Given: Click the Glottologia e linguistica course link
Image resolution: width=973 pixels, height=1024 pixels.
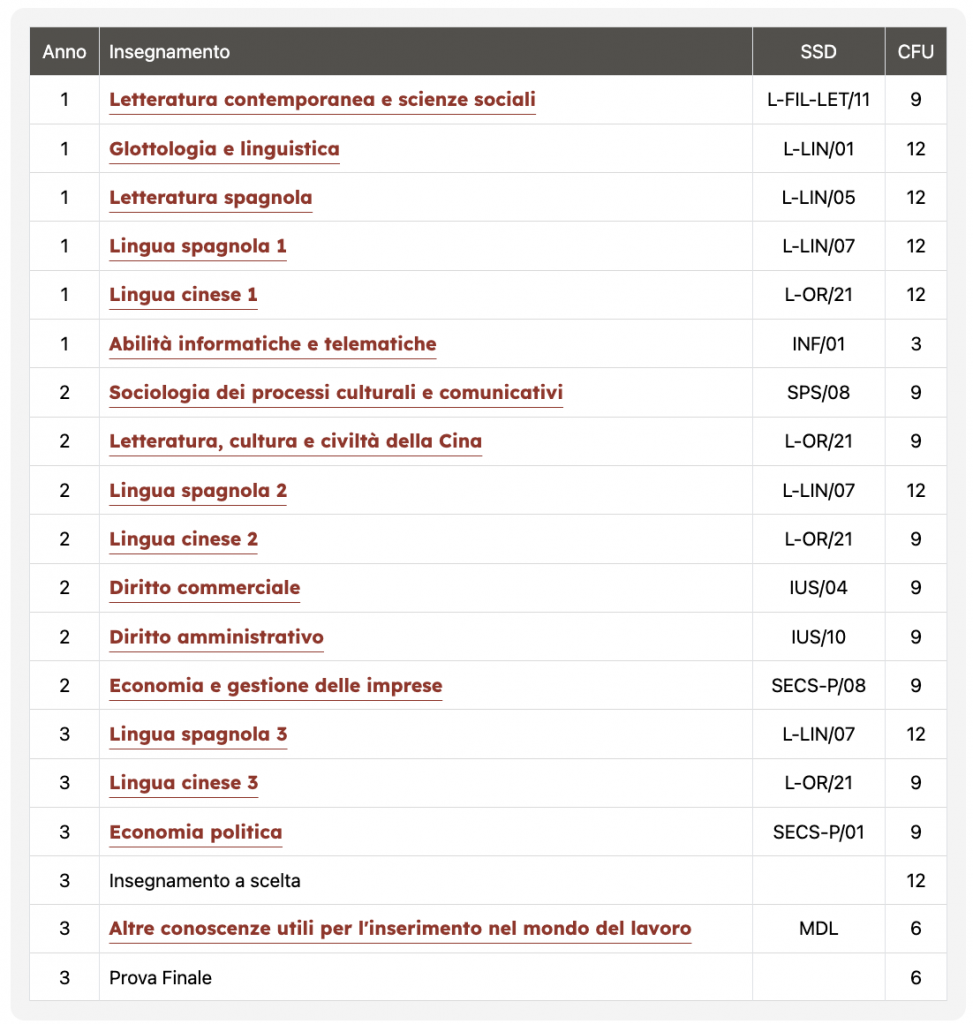Looking at the screenshot, I should coord(224,149).
